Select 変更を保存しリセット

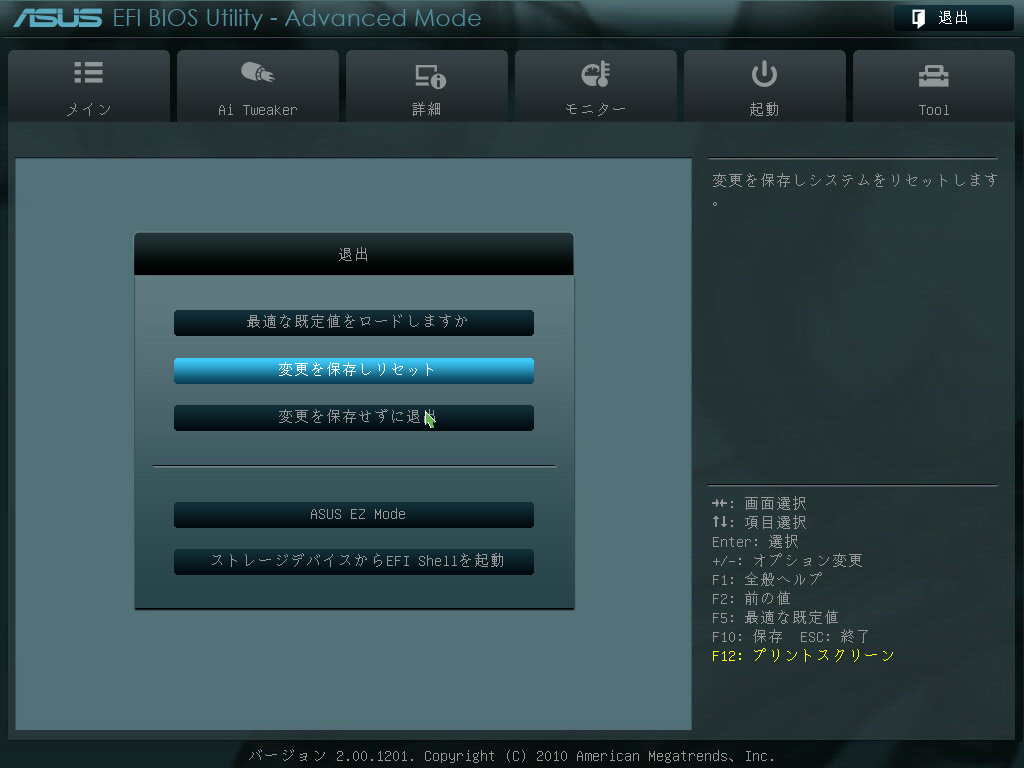354,370
